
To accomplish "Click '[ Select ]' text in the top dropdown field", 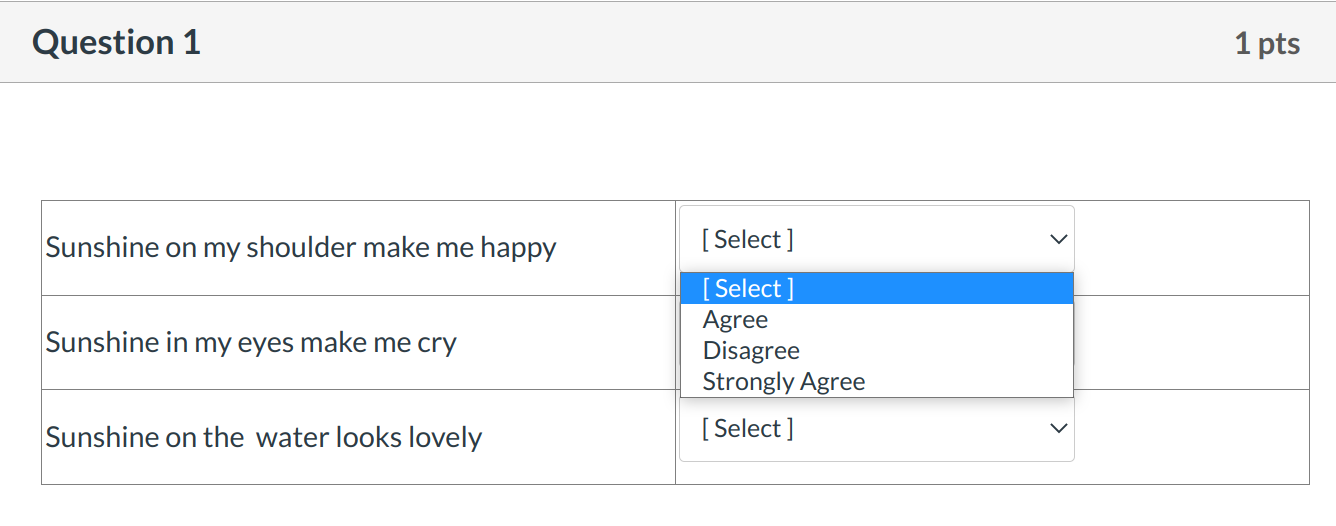I will (748, 240).
